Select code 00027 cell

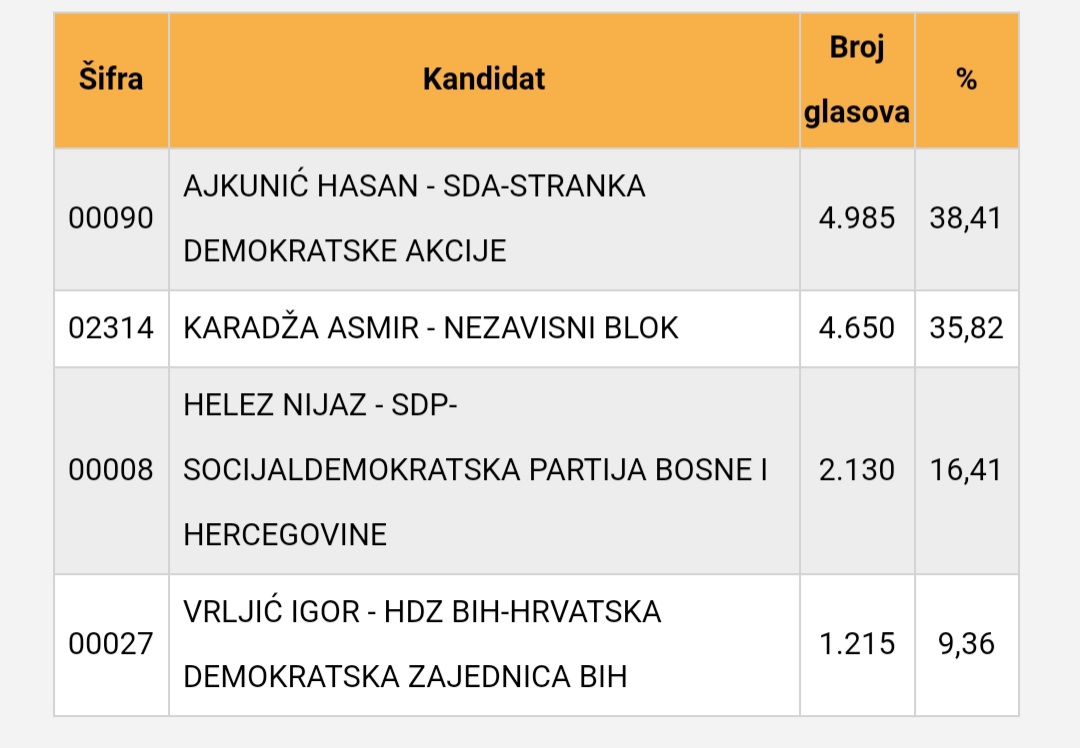point(111,644)
